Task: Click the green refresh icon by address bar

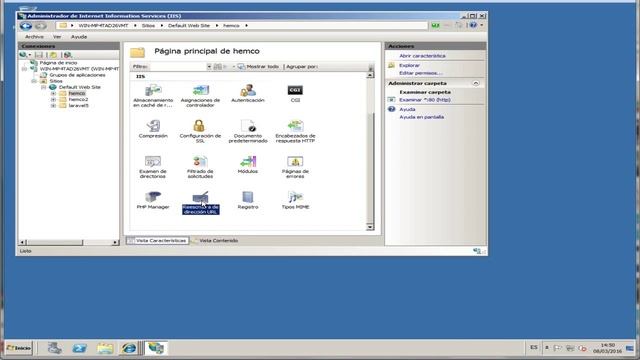Action: pos(436,25)
